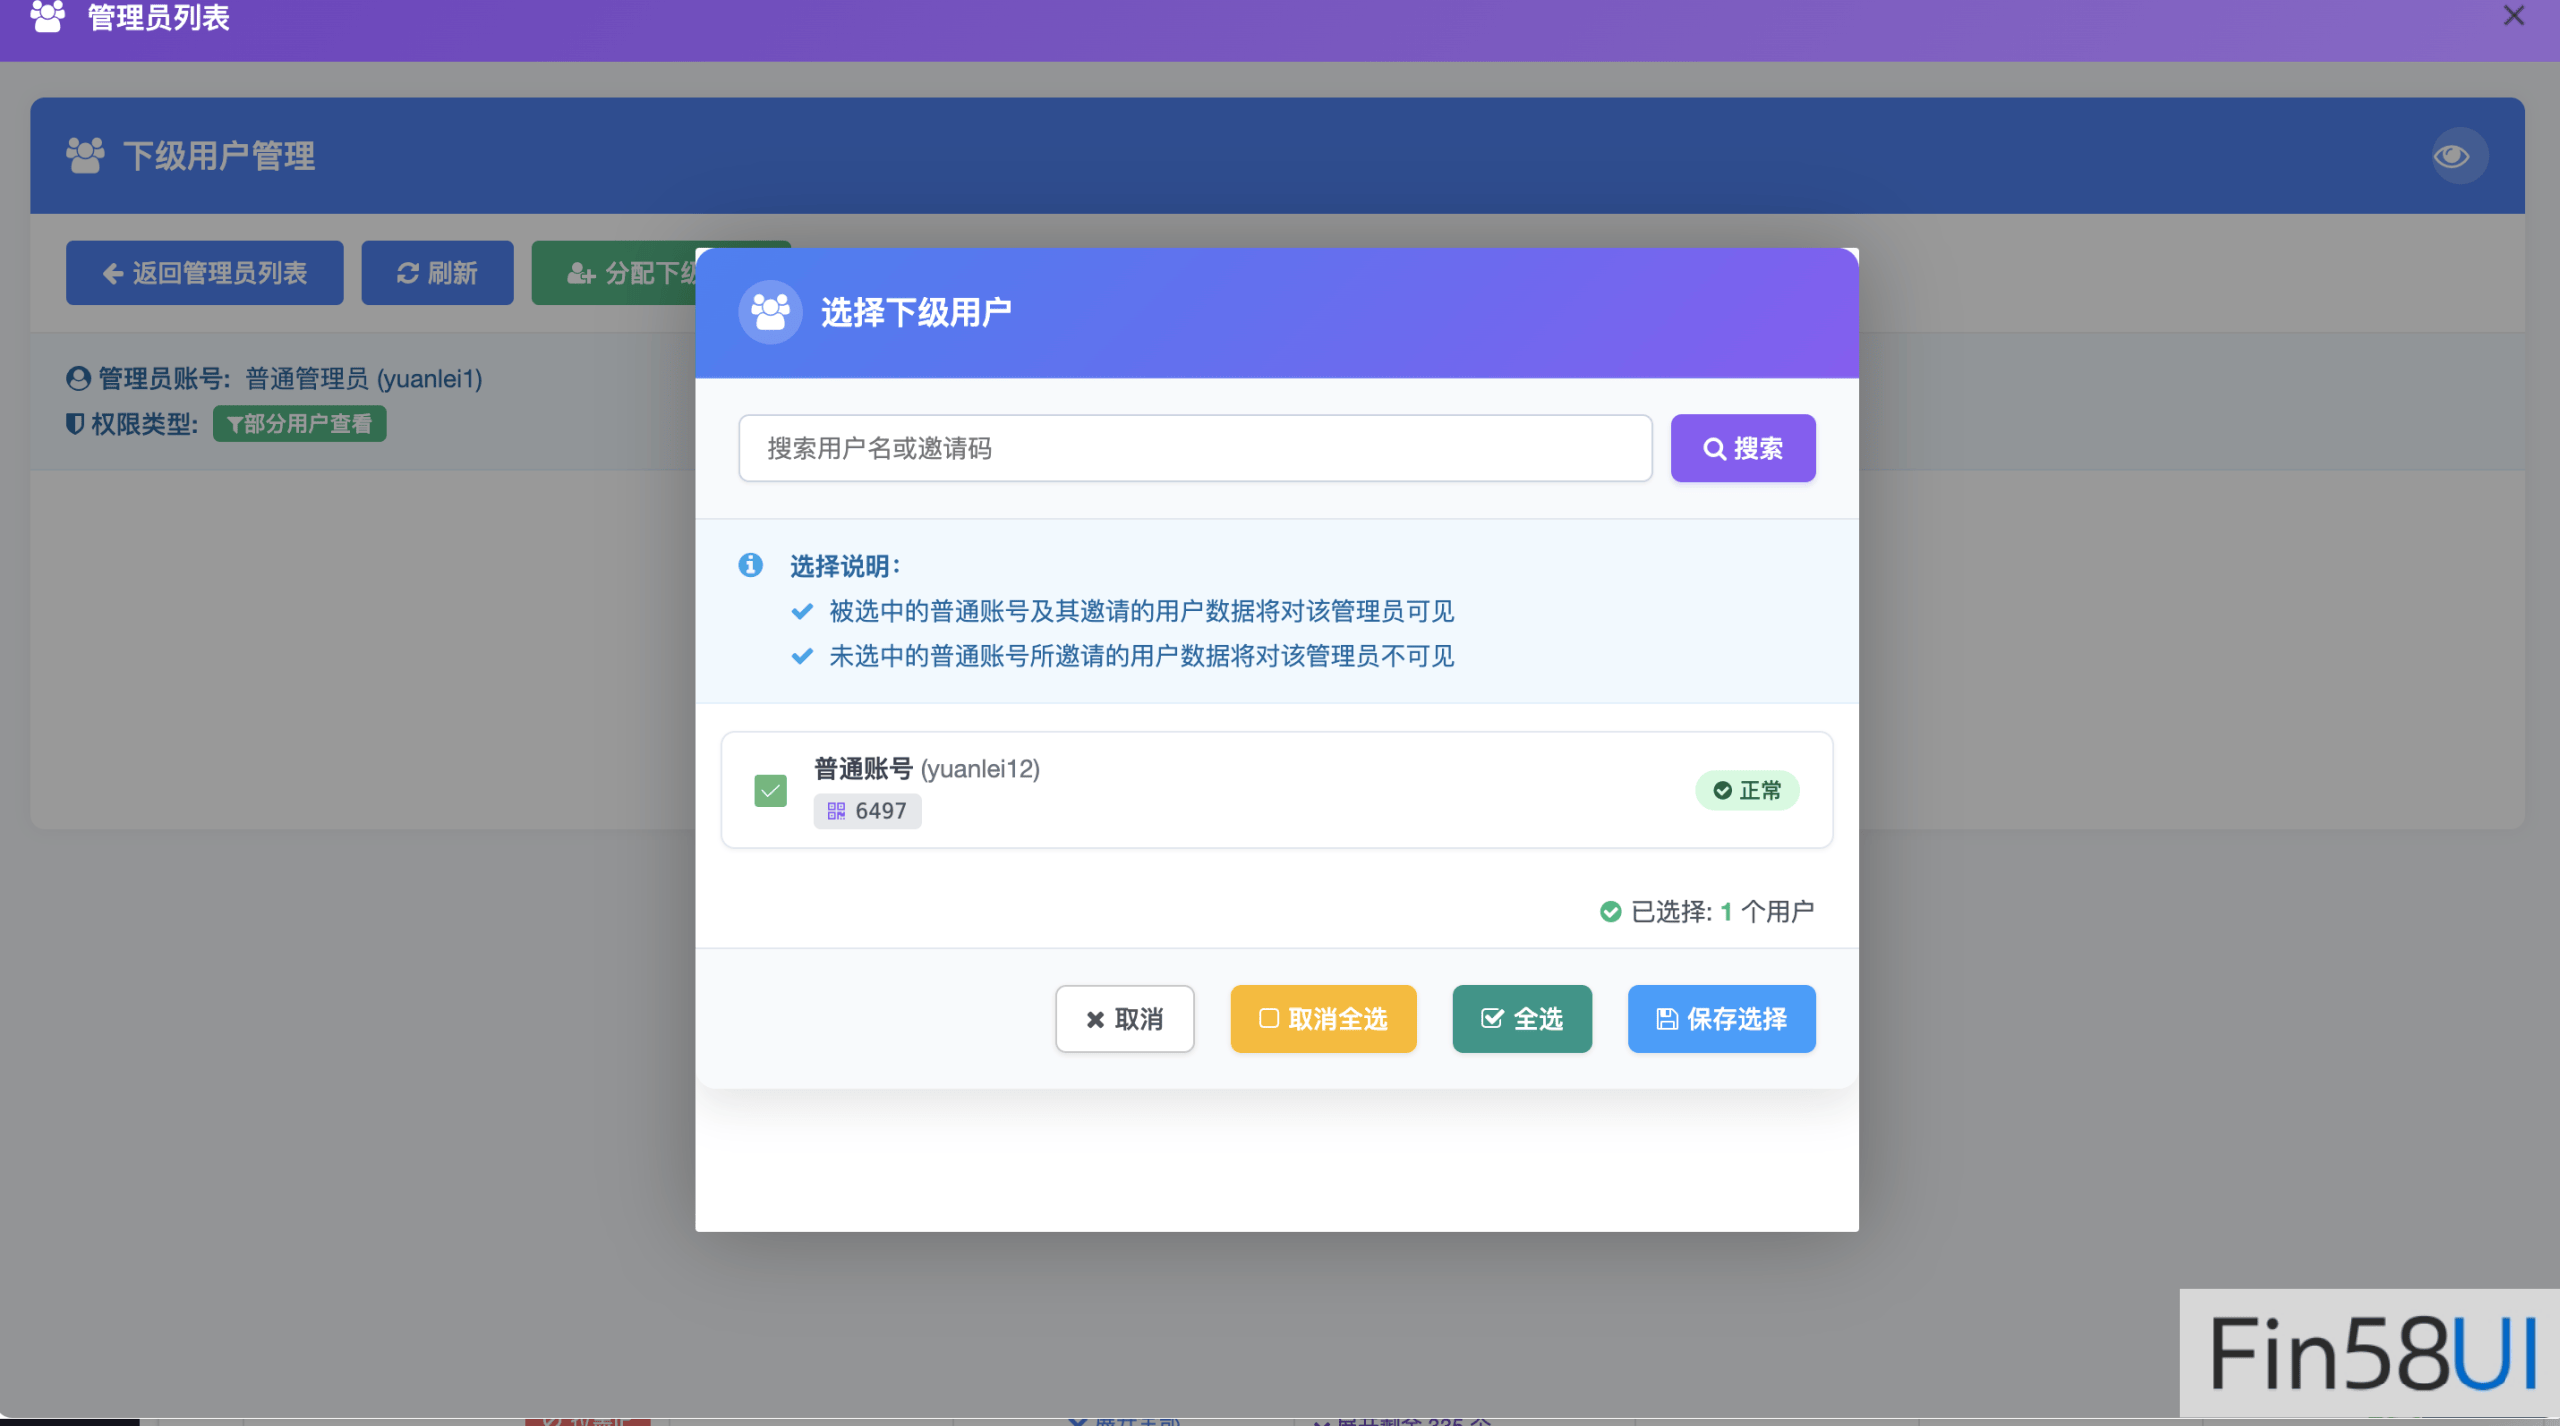Cancel the dialog with 取消 button
Screen dimensions: 2560x1426
pos(1124,1019)
